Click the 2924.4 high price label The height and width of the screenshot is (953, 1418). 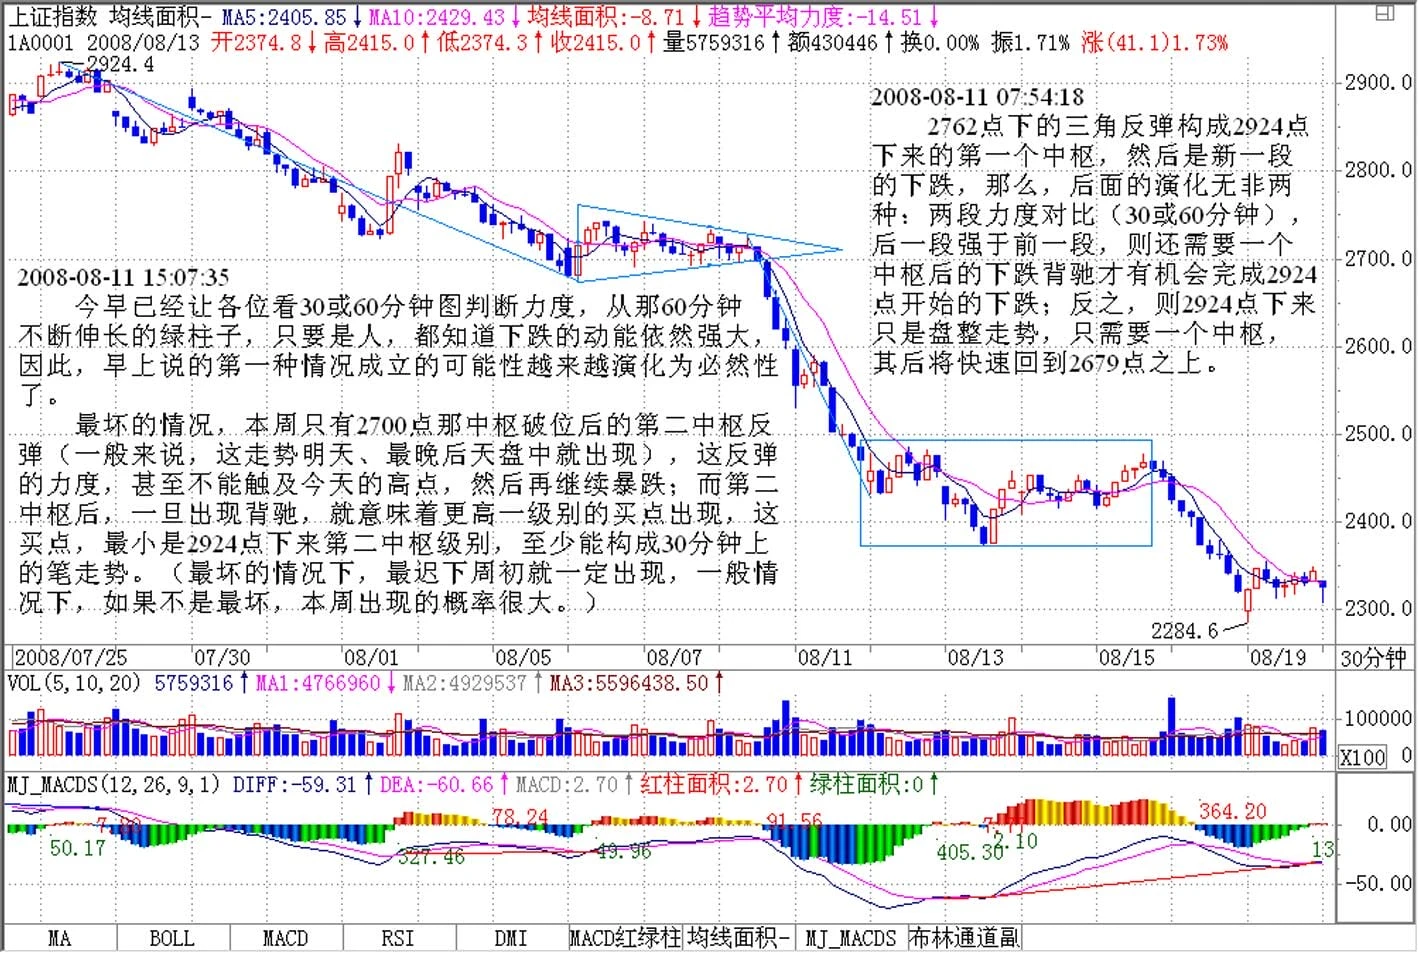(120, 65)
